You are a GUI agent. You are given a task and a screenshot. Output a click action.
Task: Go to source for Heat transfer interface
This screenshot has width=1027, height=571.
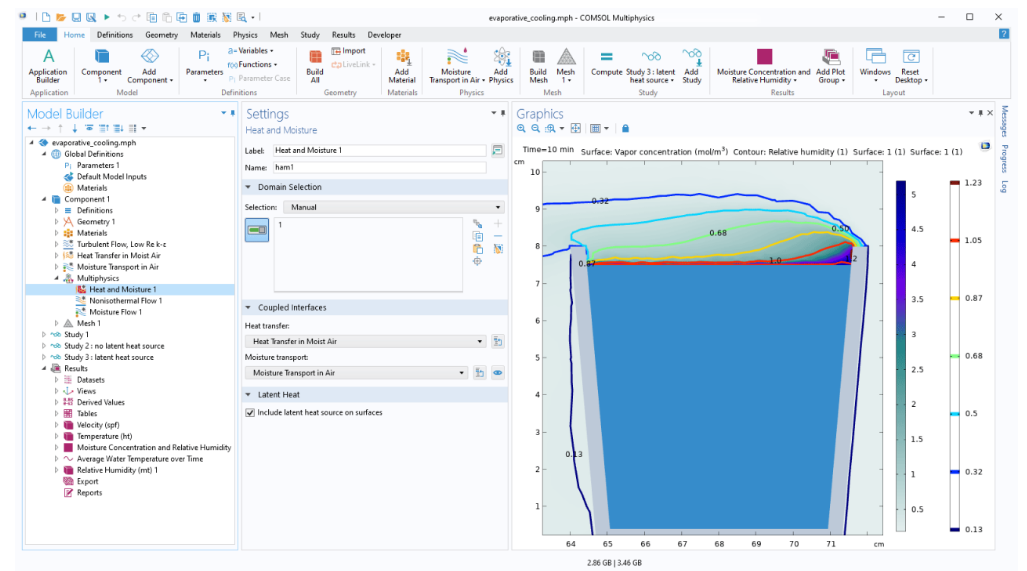pos(498,341)
